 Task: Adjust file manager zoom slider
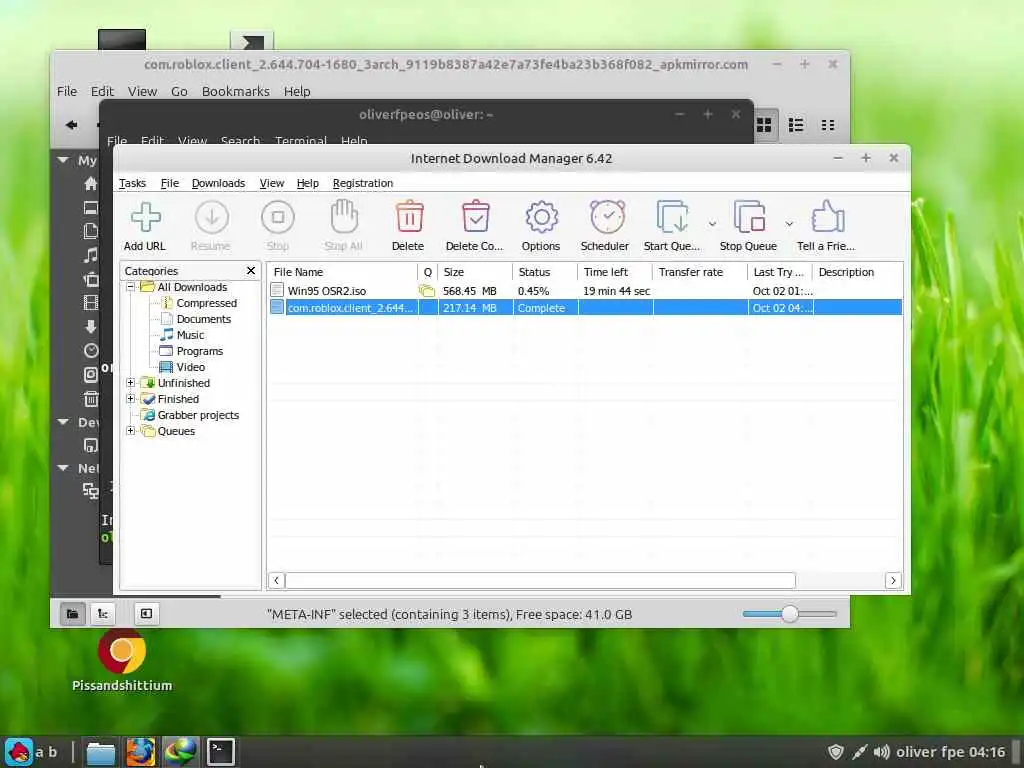pos(790,614)
